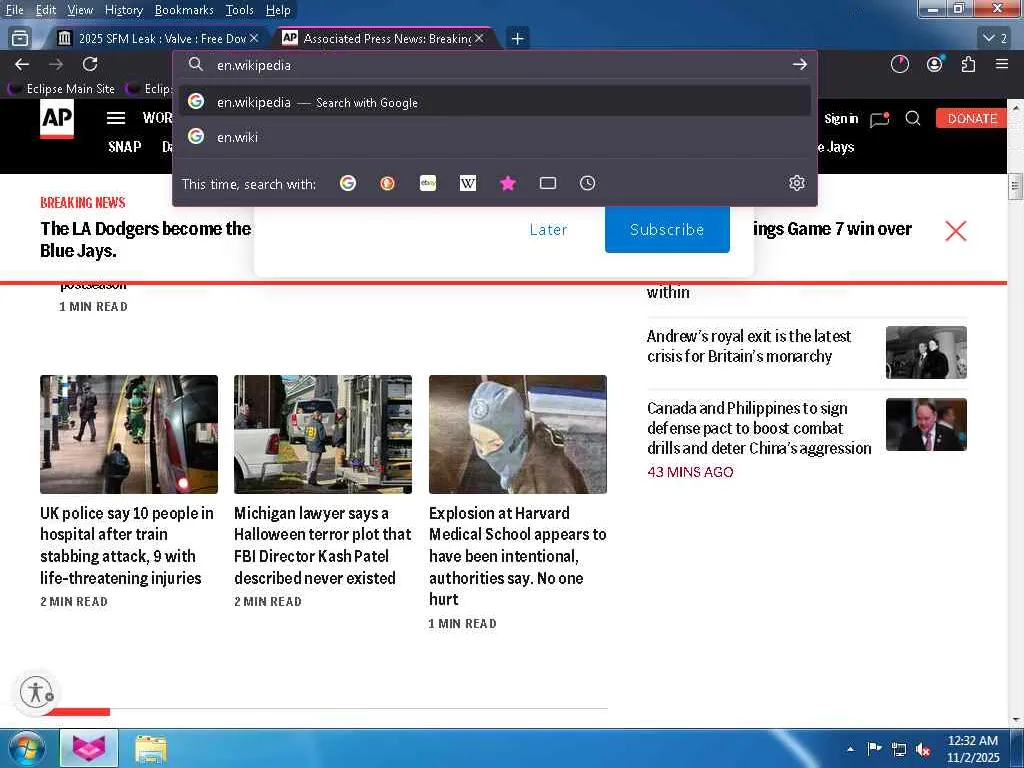The image size is (1024, 768).
Task: Open a new tab with plus button
Action: click(x=517, y=39)
